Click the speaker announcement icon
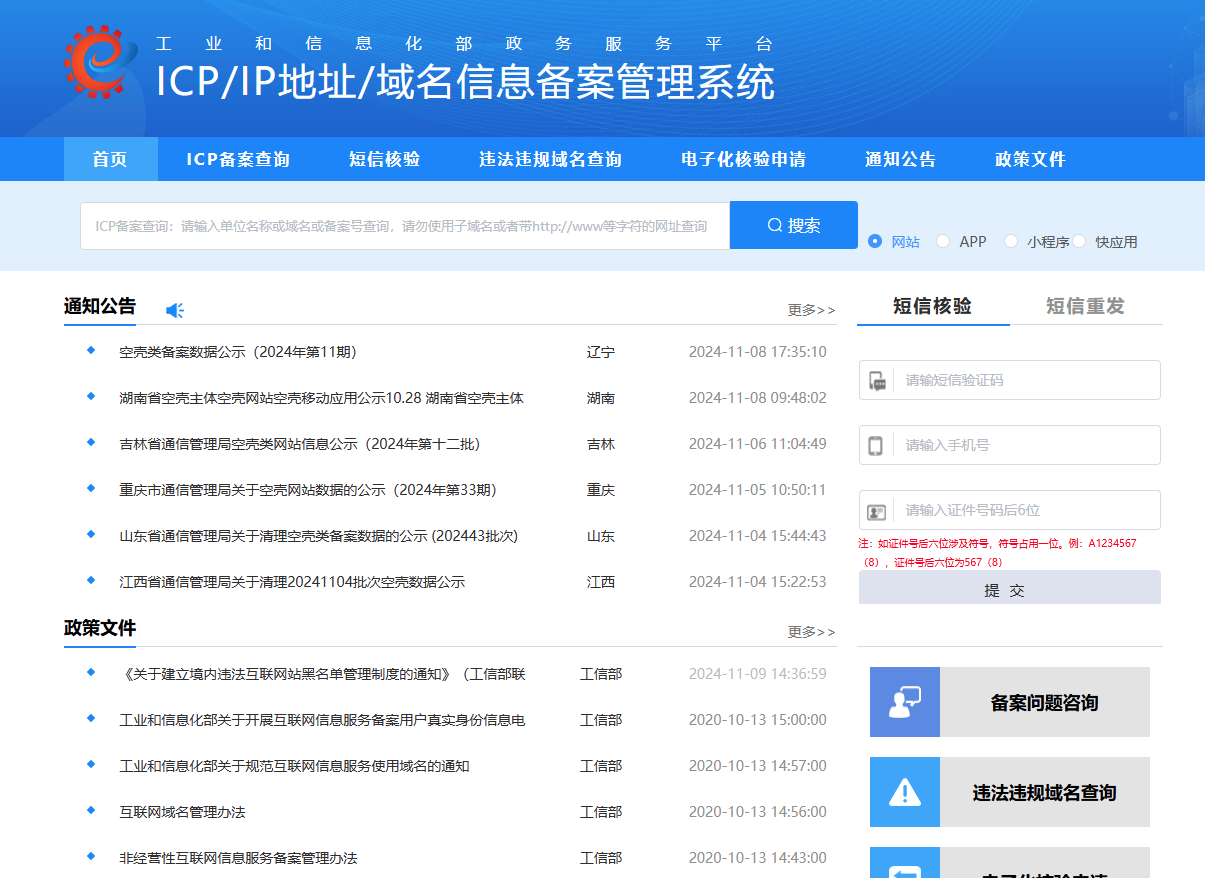 pos(175,311)
